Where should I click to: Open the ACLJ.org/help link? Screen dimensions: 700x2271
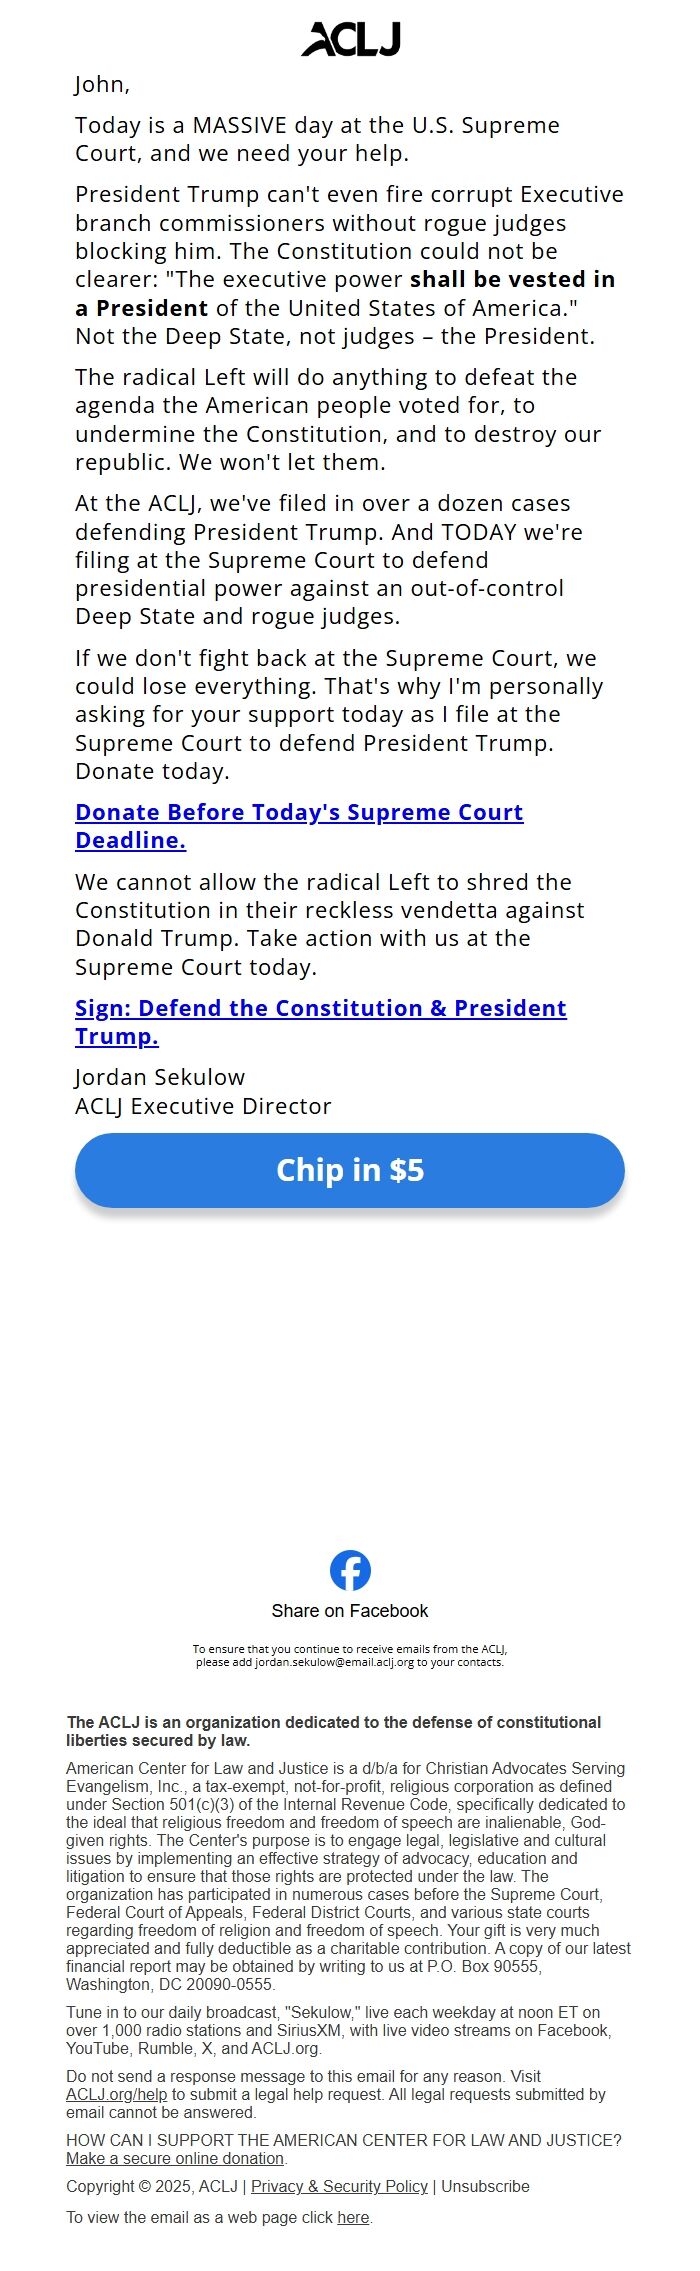tap(116, 2094)
